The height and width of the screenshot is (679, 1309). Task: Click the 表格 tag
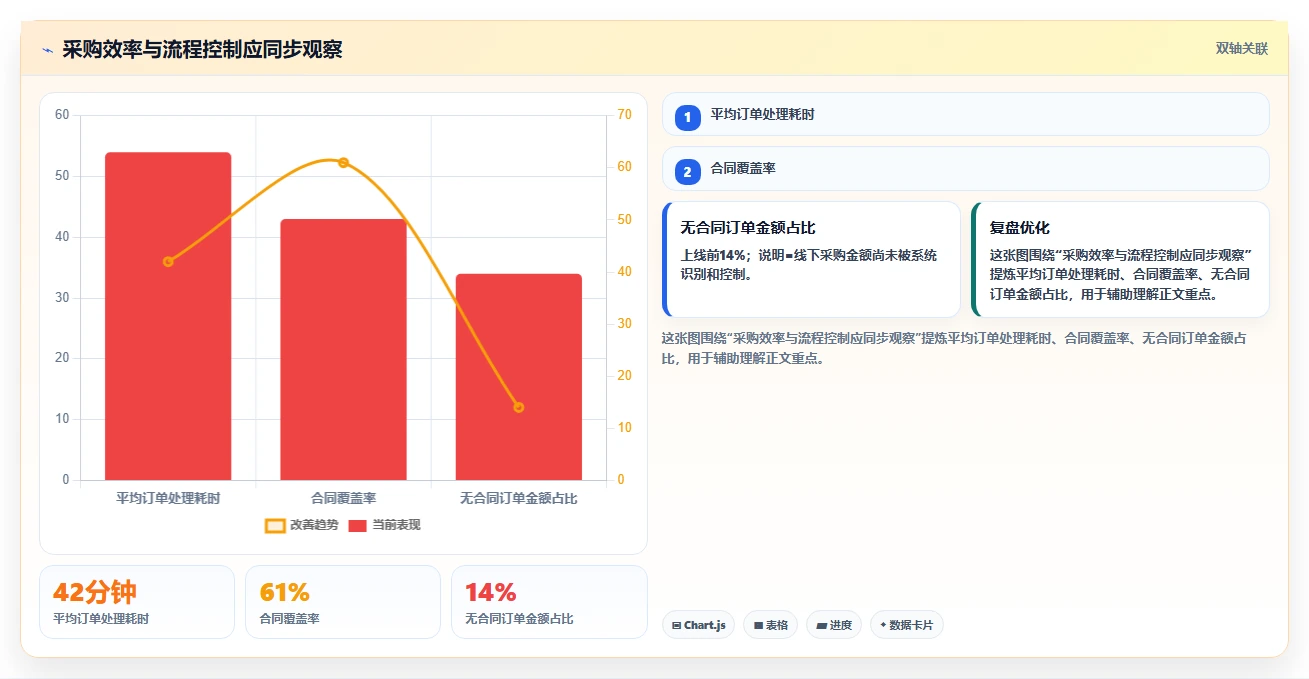point(770,625)
